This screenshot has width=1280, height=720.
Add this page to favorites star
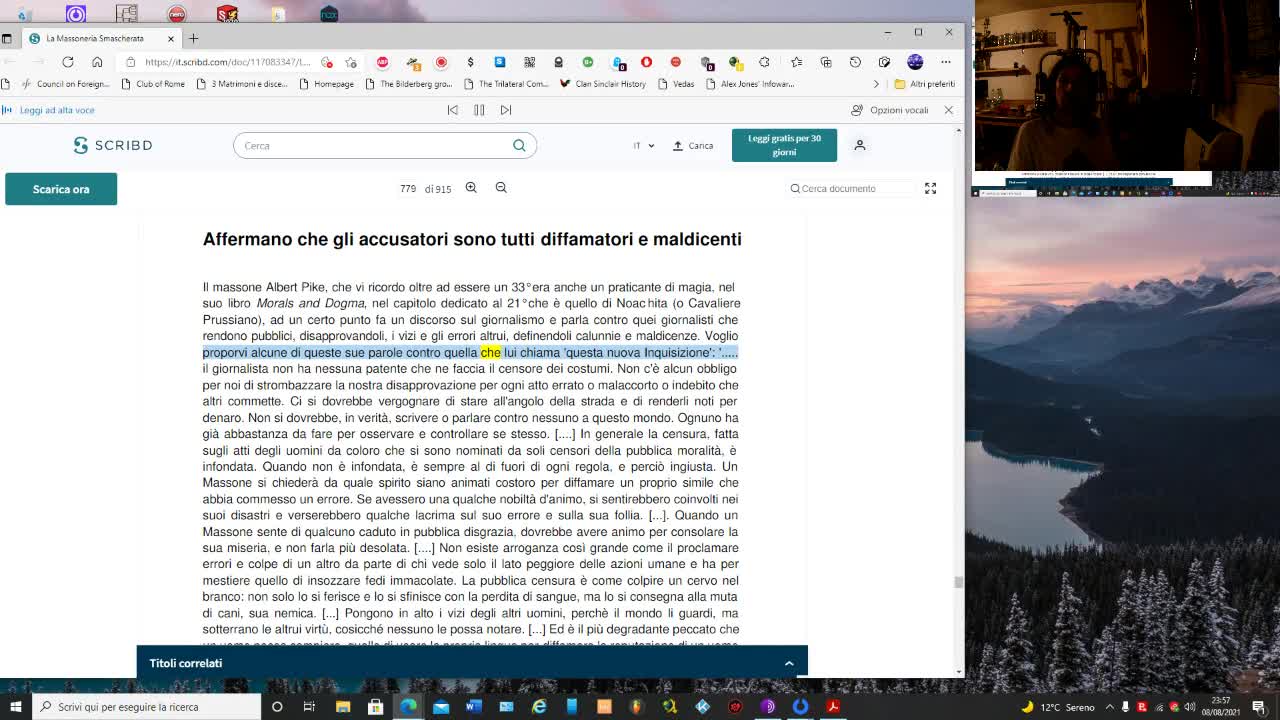(351, 62)
